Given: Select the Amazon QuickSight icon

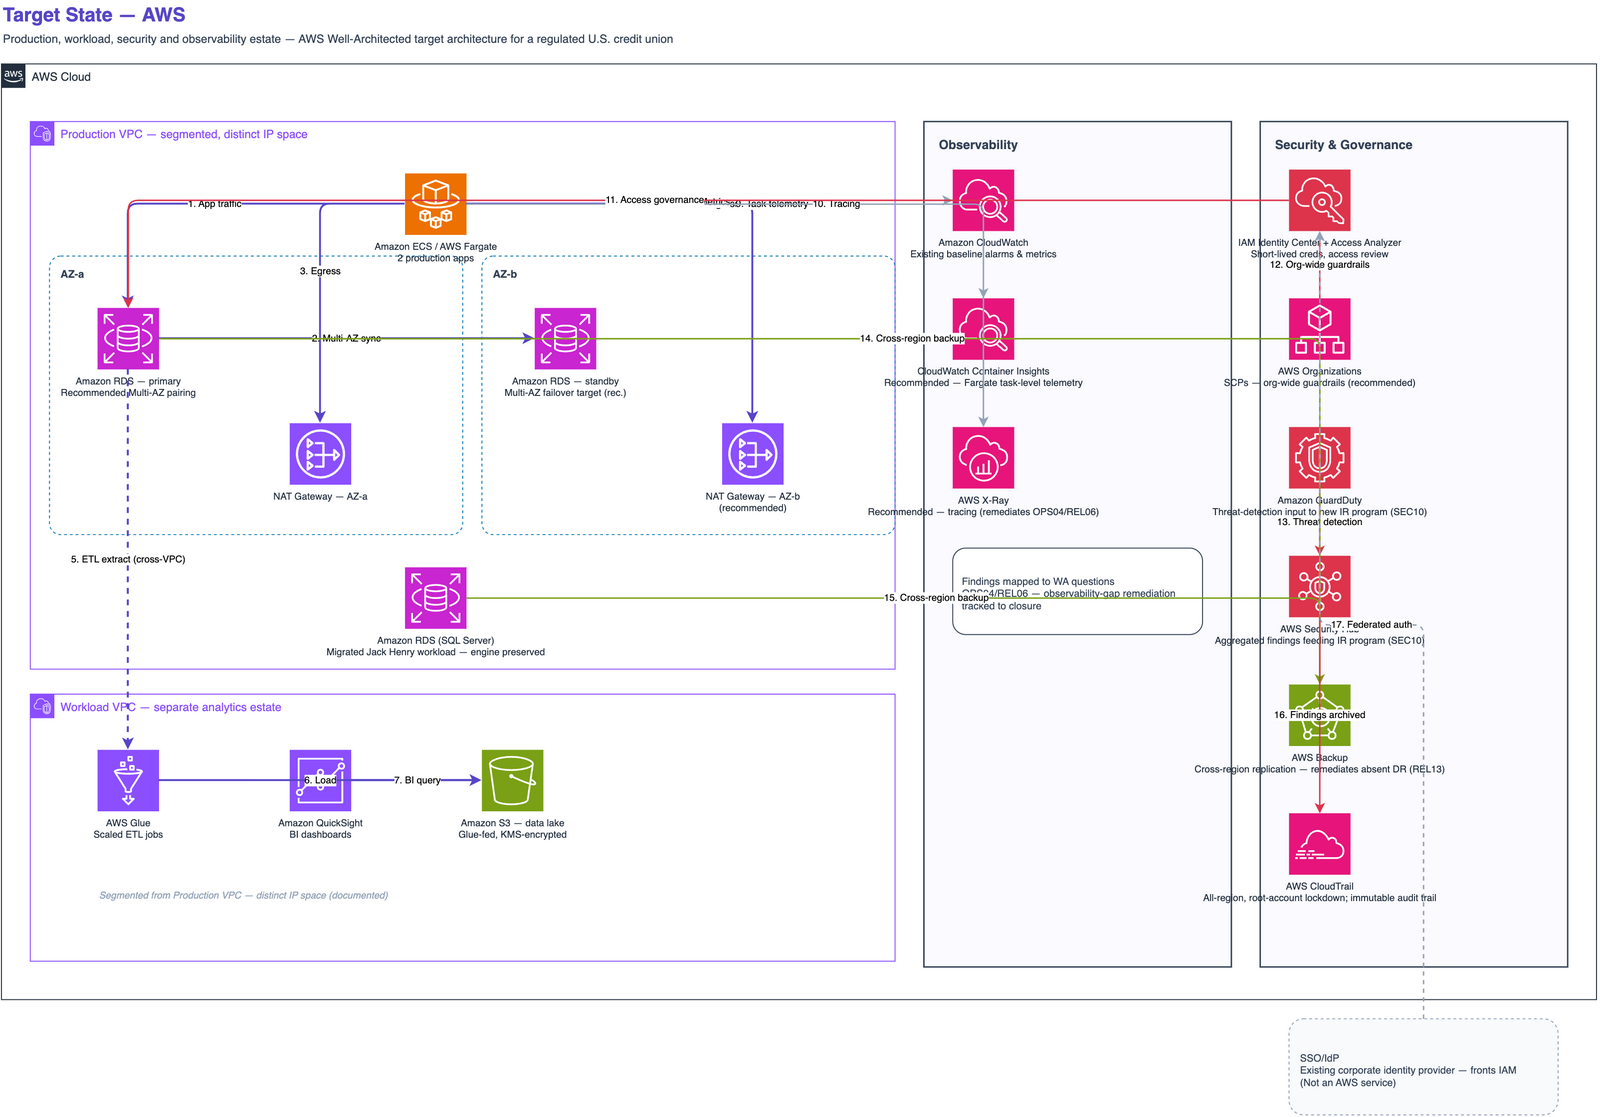Looking at the screenshot, I should pos(320,780).
